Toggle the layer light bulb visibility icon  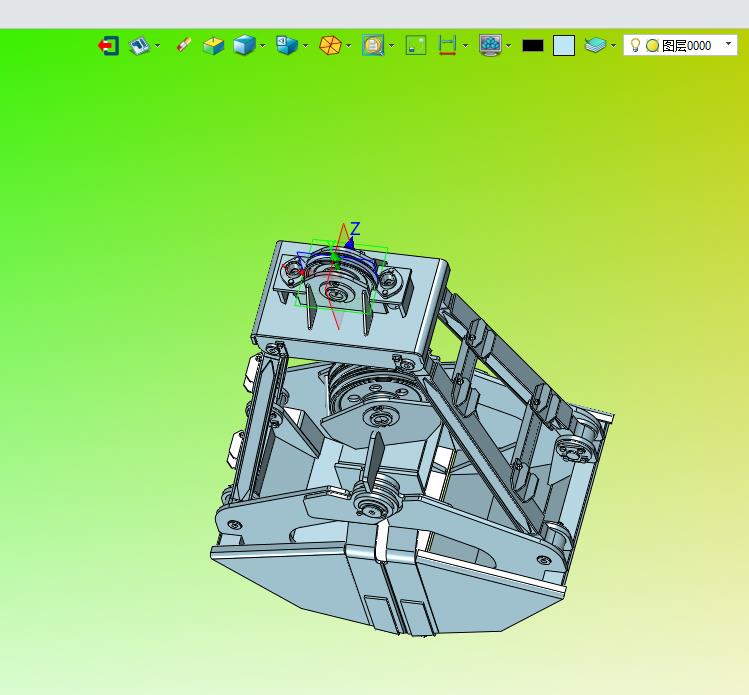click(635, 45)
